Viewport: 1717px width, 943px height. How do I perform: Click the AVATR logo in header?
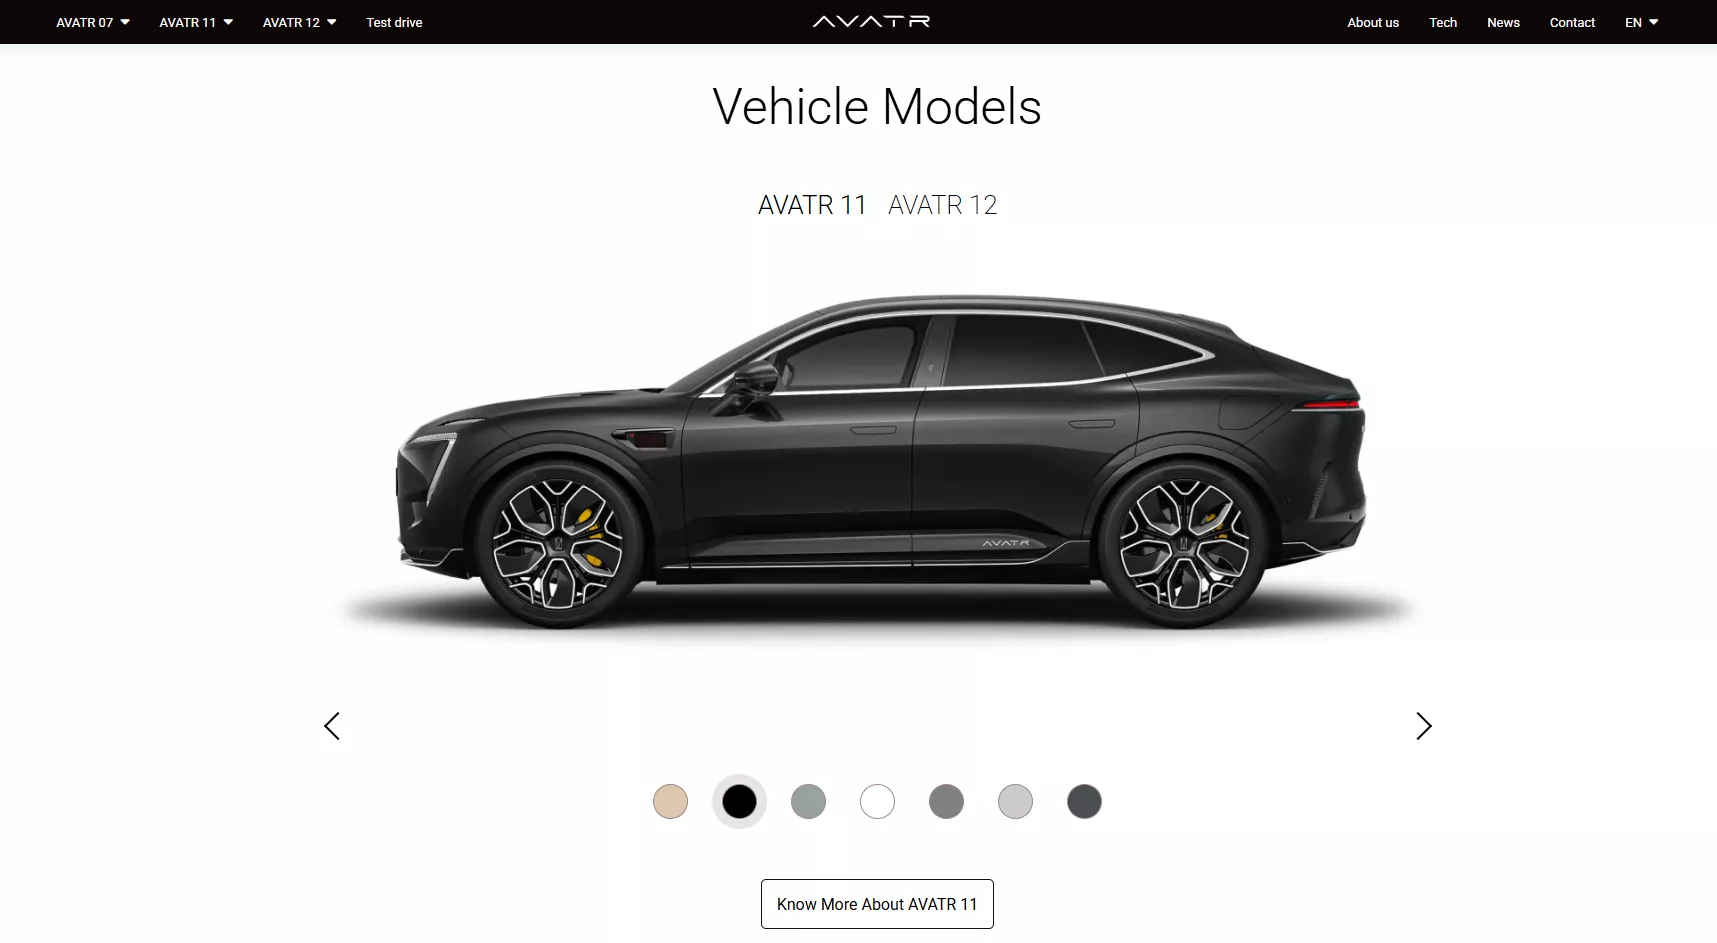point(871,21)
